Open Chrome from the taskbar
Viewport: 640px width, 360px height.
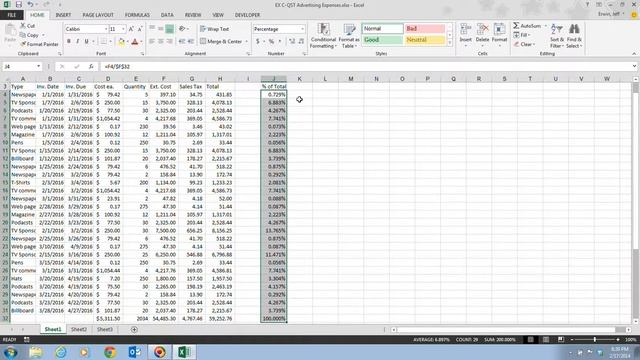(109, 352)
